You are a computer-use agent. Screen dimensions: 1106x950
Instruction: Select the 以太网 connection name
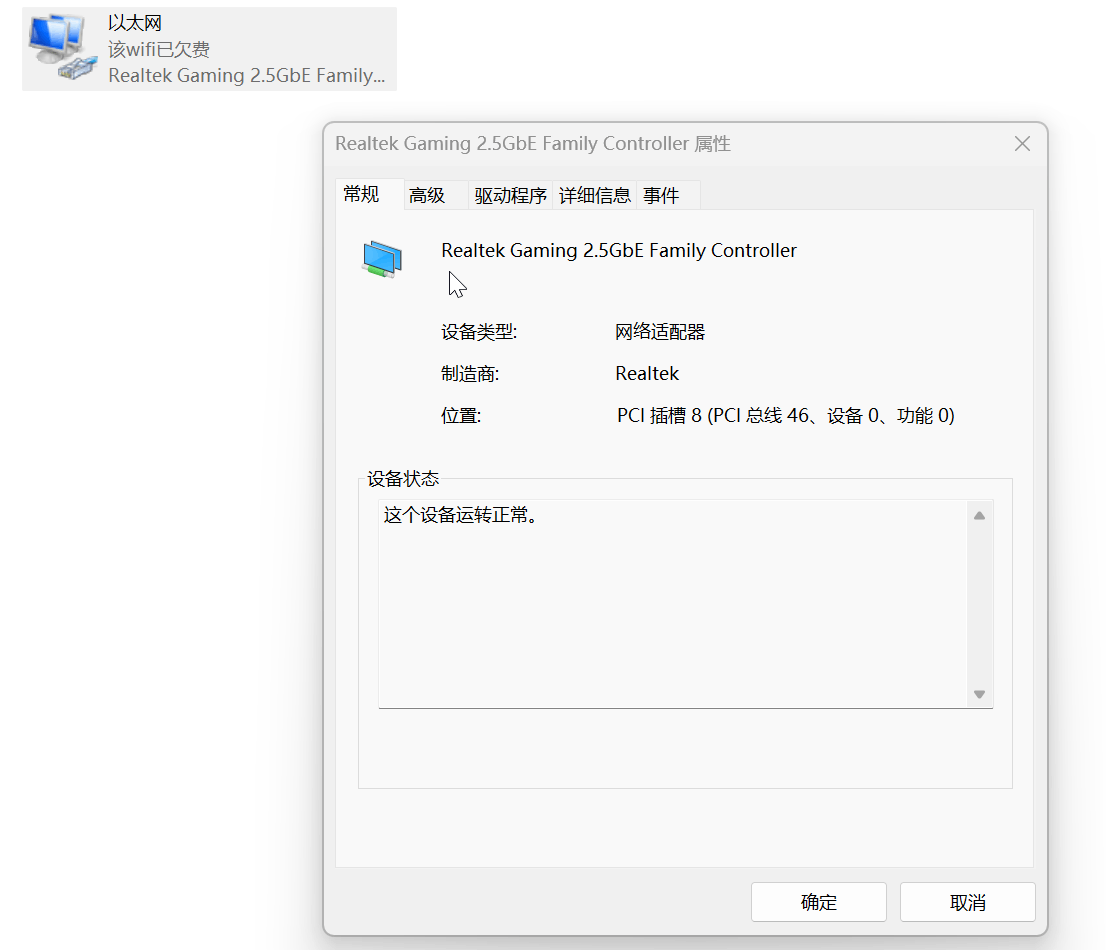pos(135,23)
